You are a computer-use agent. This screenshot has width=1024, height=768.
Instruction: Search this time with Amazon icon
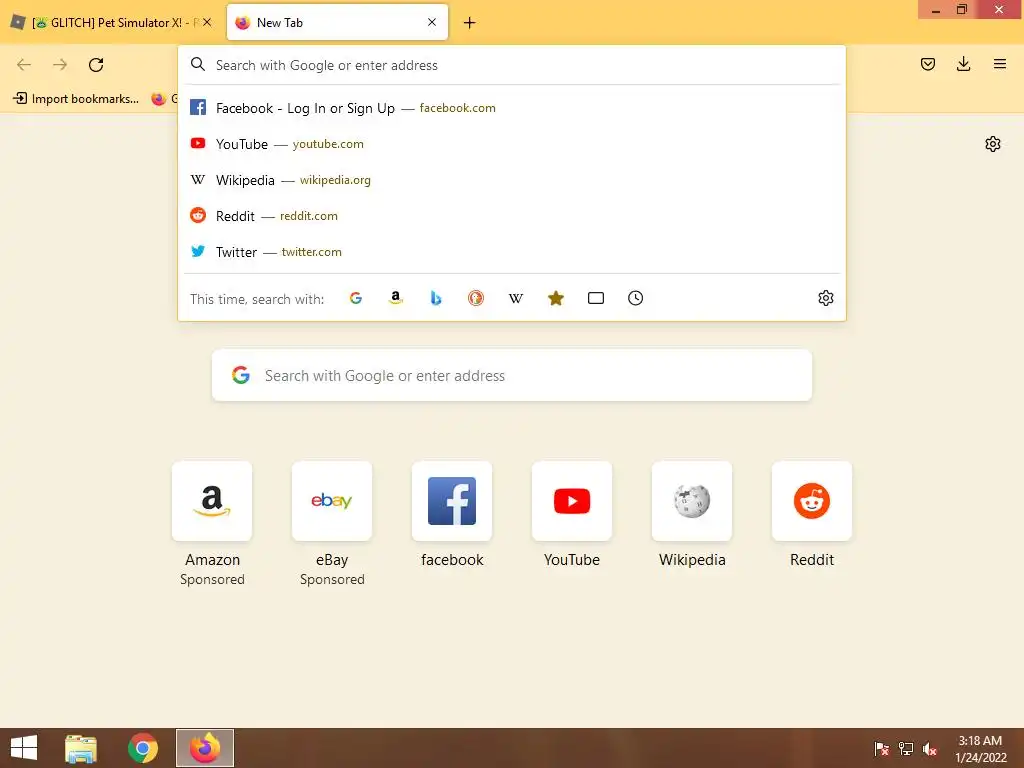(x=396, y=298)
